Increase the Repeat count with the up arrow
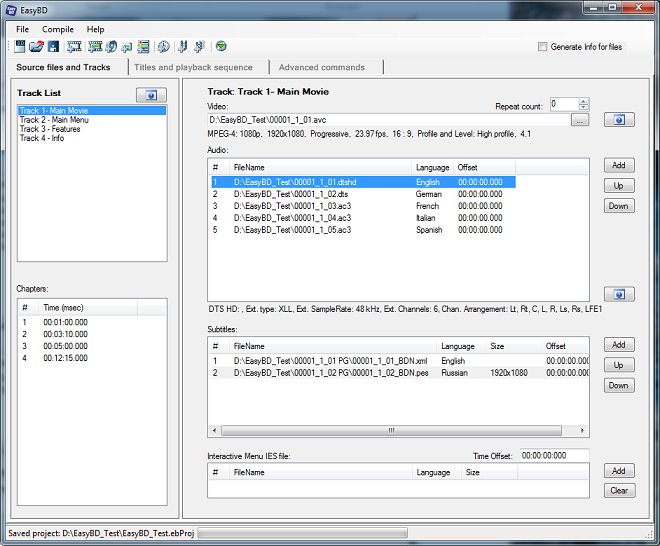 583,101
